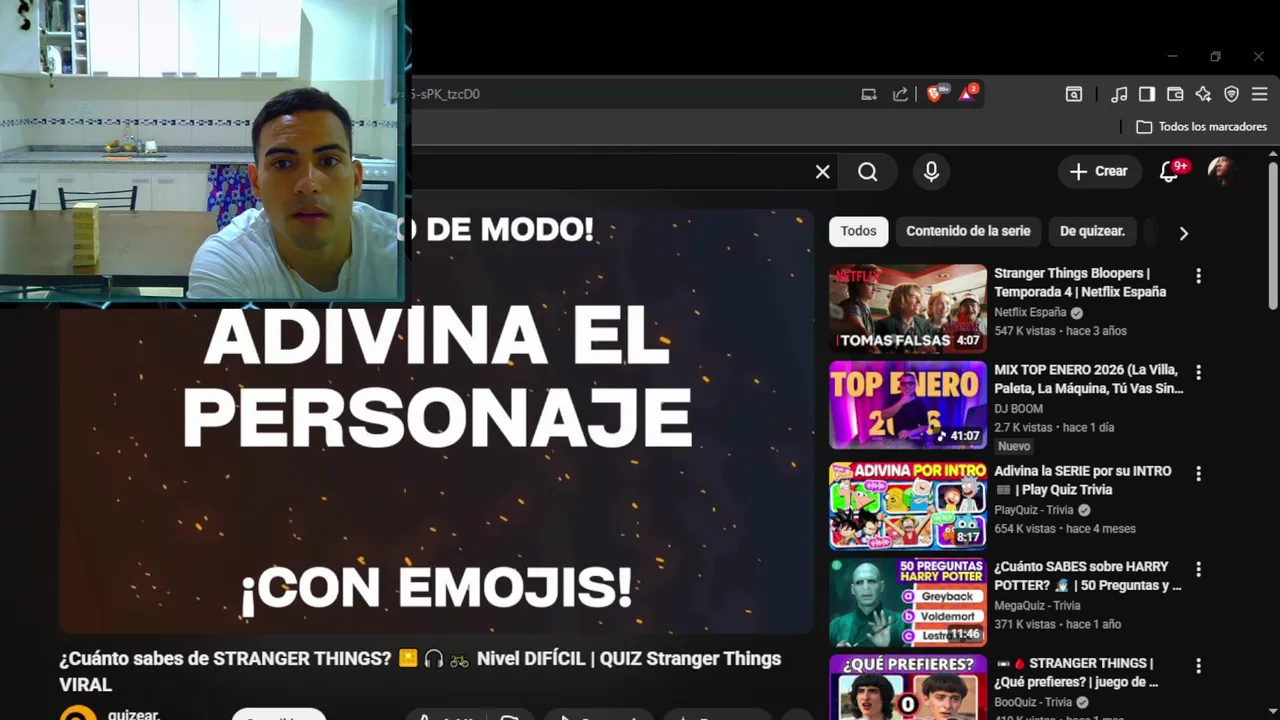Image resolution: width=1280 pixels, height=720 pixels.
Task: Open Stranger Things Bloopers video title
Action: point(1080,282)
